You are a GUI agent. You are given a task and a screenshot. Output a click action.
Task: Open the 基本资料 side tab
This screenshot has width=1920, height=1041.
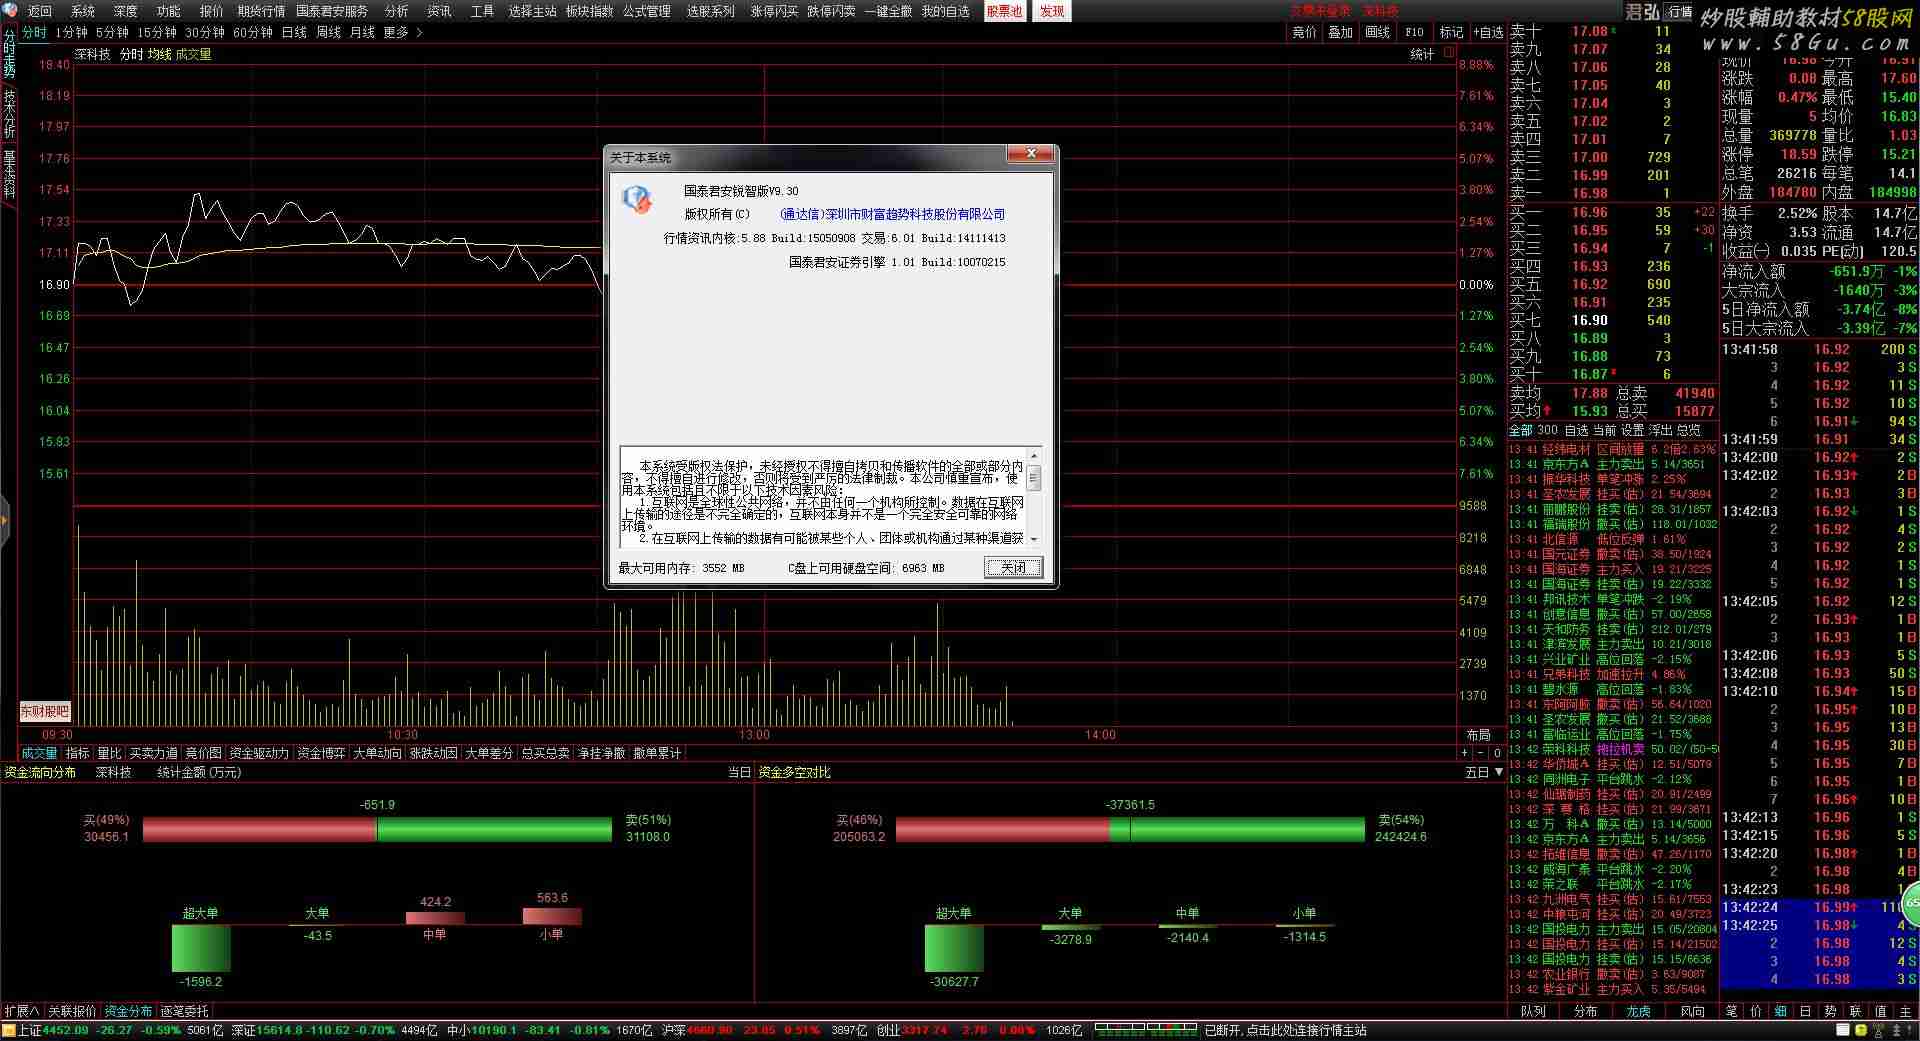[9, 173]
